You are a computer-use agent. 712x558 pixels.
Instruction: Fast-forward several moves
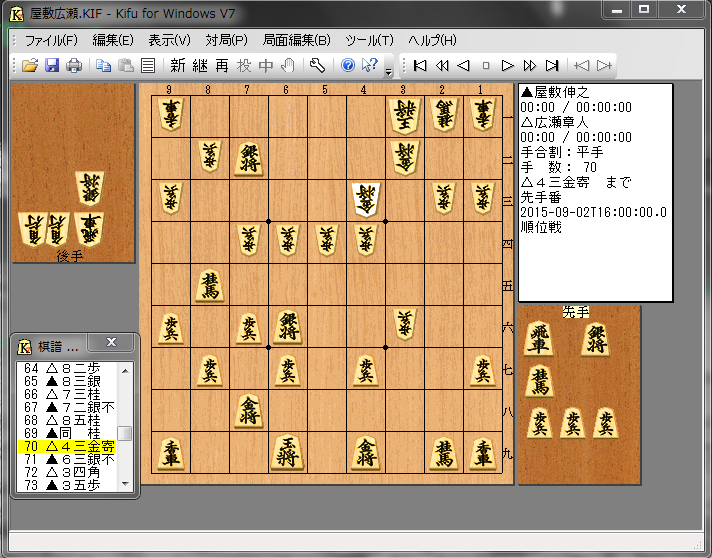point(529,65)
